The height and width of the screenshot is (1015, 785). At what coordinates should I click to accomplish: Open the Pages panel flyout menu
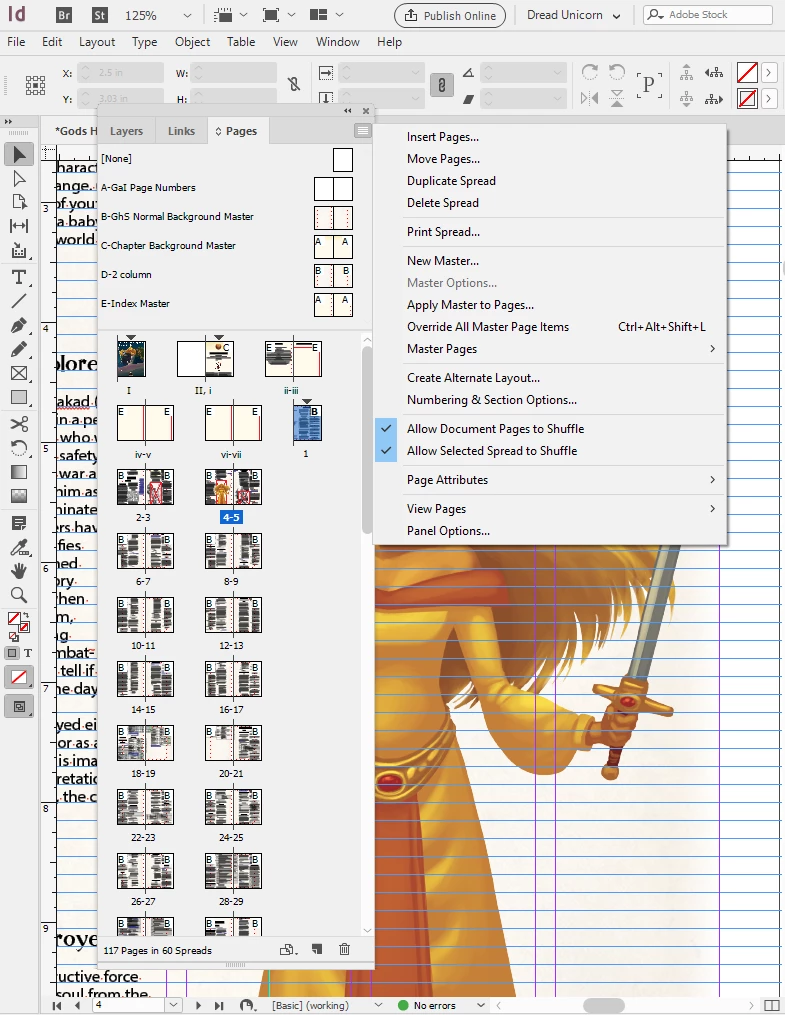coord(363,131)
